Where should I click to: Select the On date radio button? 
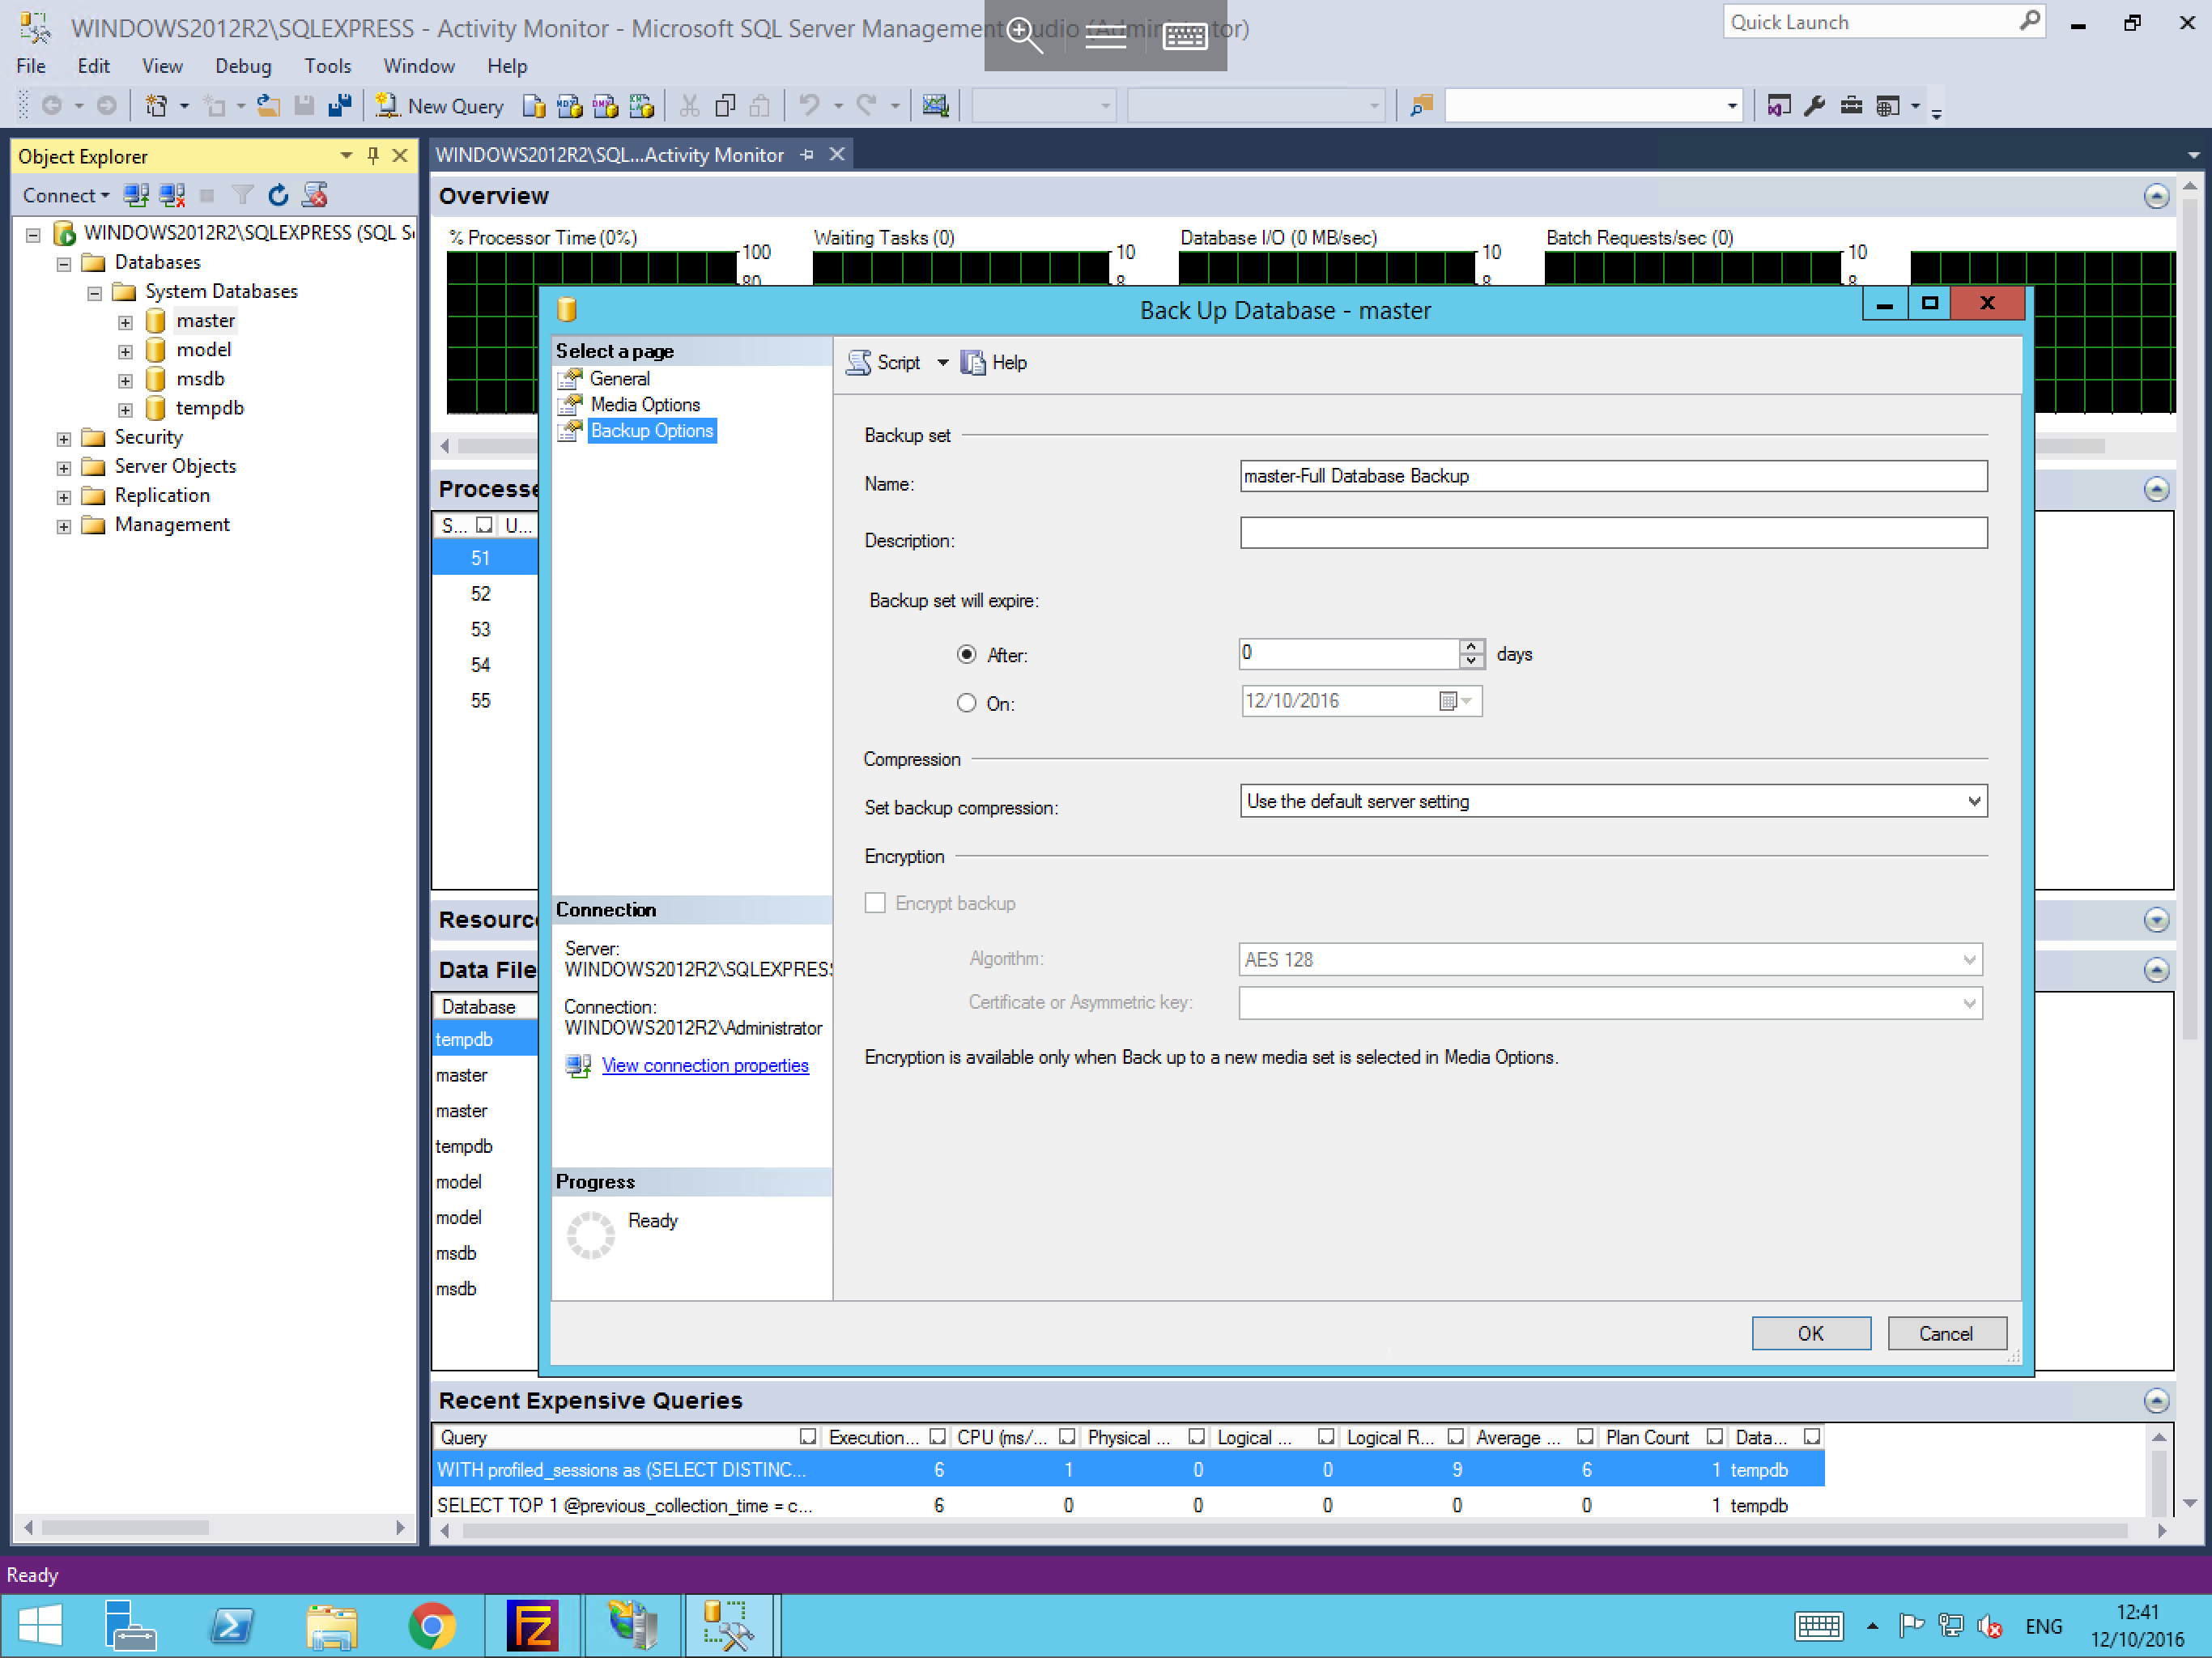pyautogui.click(x=966, y=703)
